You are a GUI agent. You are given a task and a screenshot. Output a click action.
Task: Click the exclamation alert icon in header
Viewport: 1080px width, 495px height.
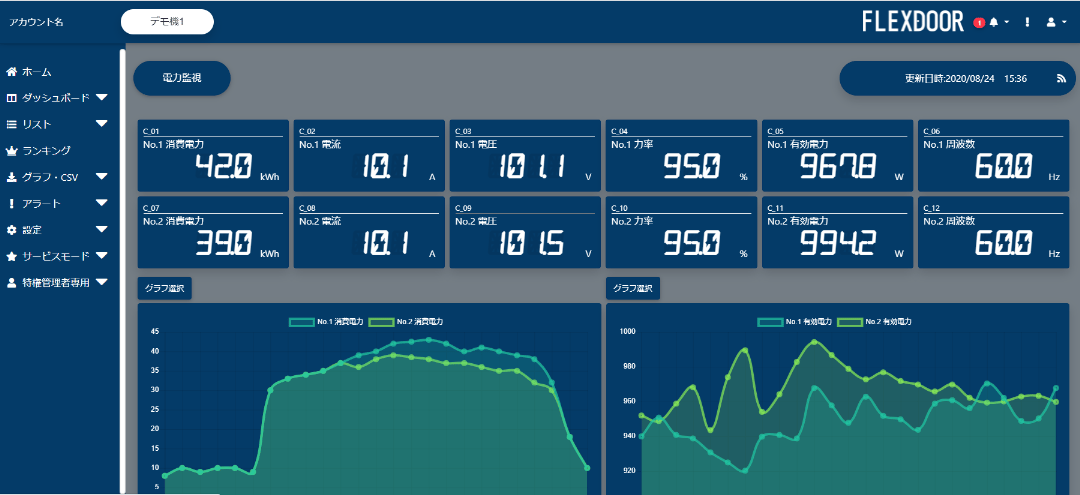(1027, 22)
